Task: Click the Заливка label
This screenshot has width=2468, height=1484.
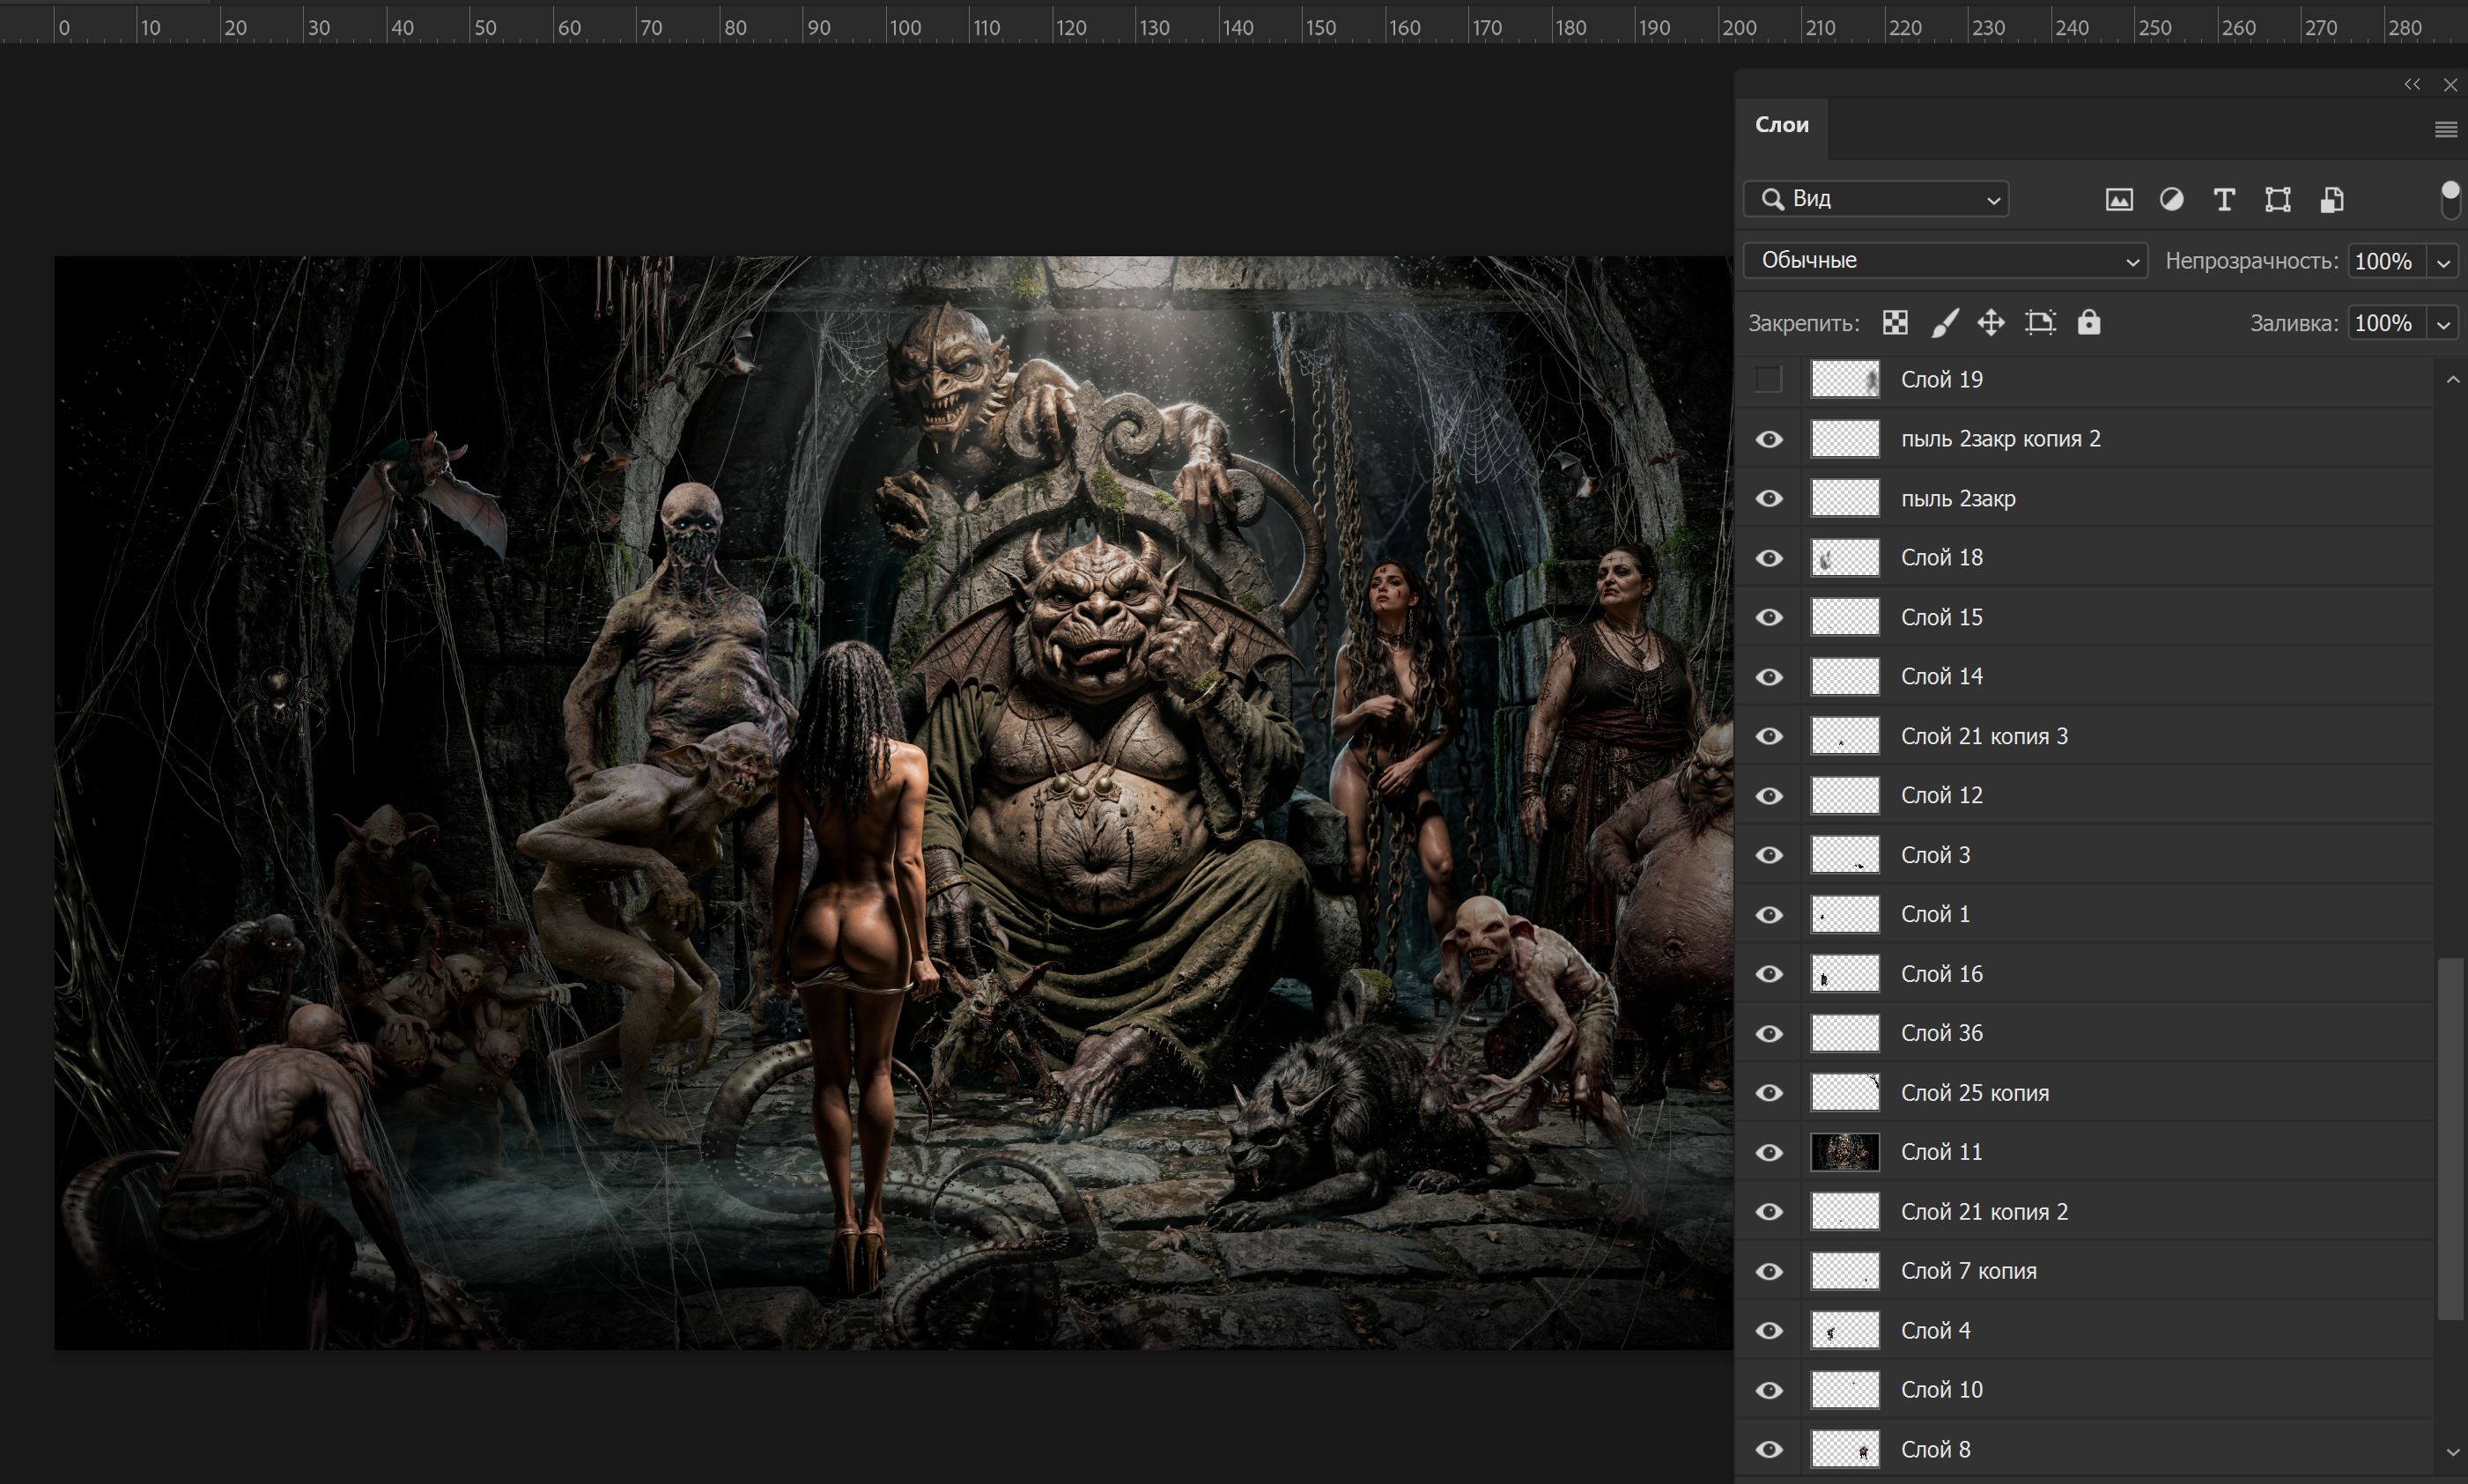Action: pos(2294,323)
